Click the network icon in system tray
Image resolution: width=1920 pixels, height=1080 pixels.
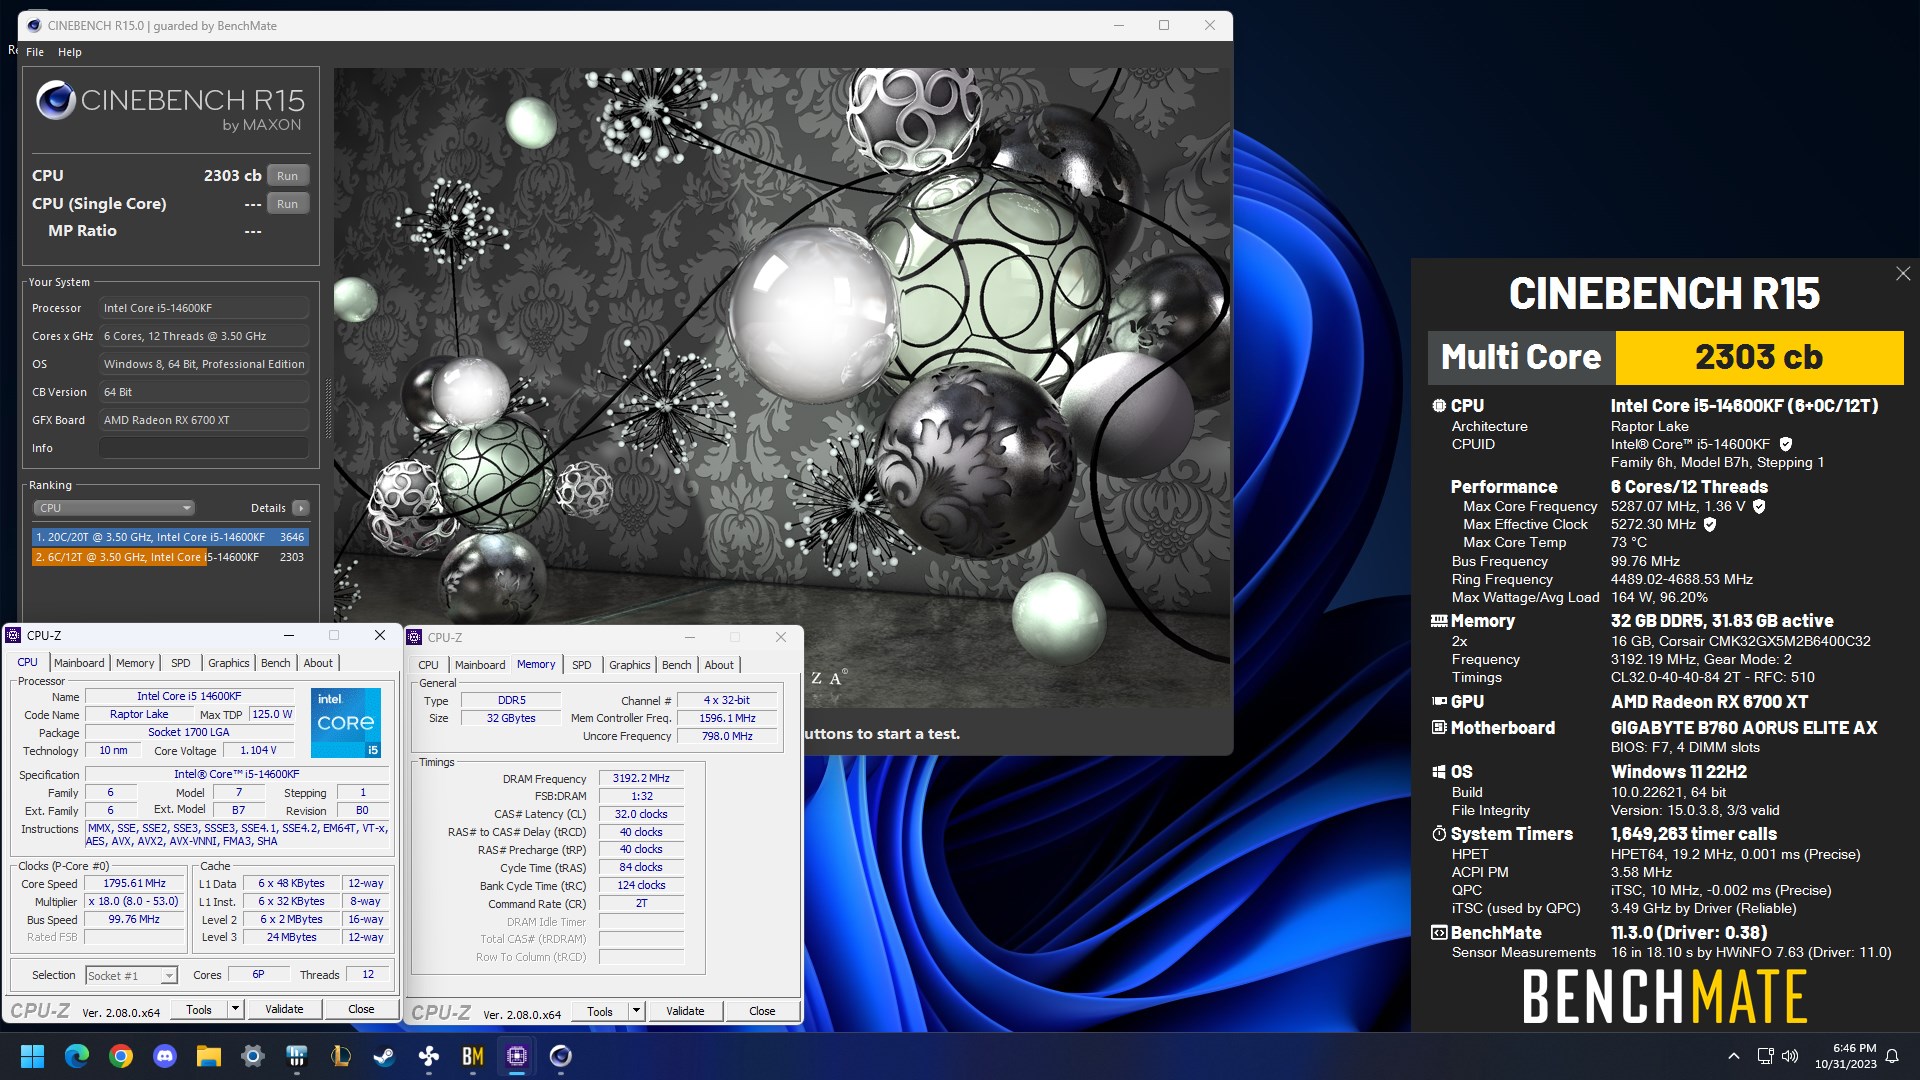[1765, 1056]
